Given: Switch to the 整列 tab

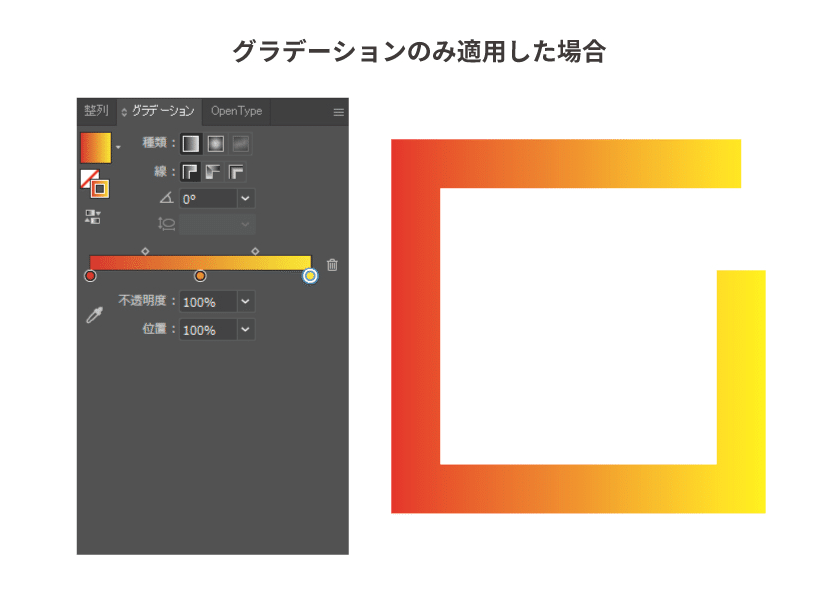Looking at the screenshot, I should tap(96, 111).
